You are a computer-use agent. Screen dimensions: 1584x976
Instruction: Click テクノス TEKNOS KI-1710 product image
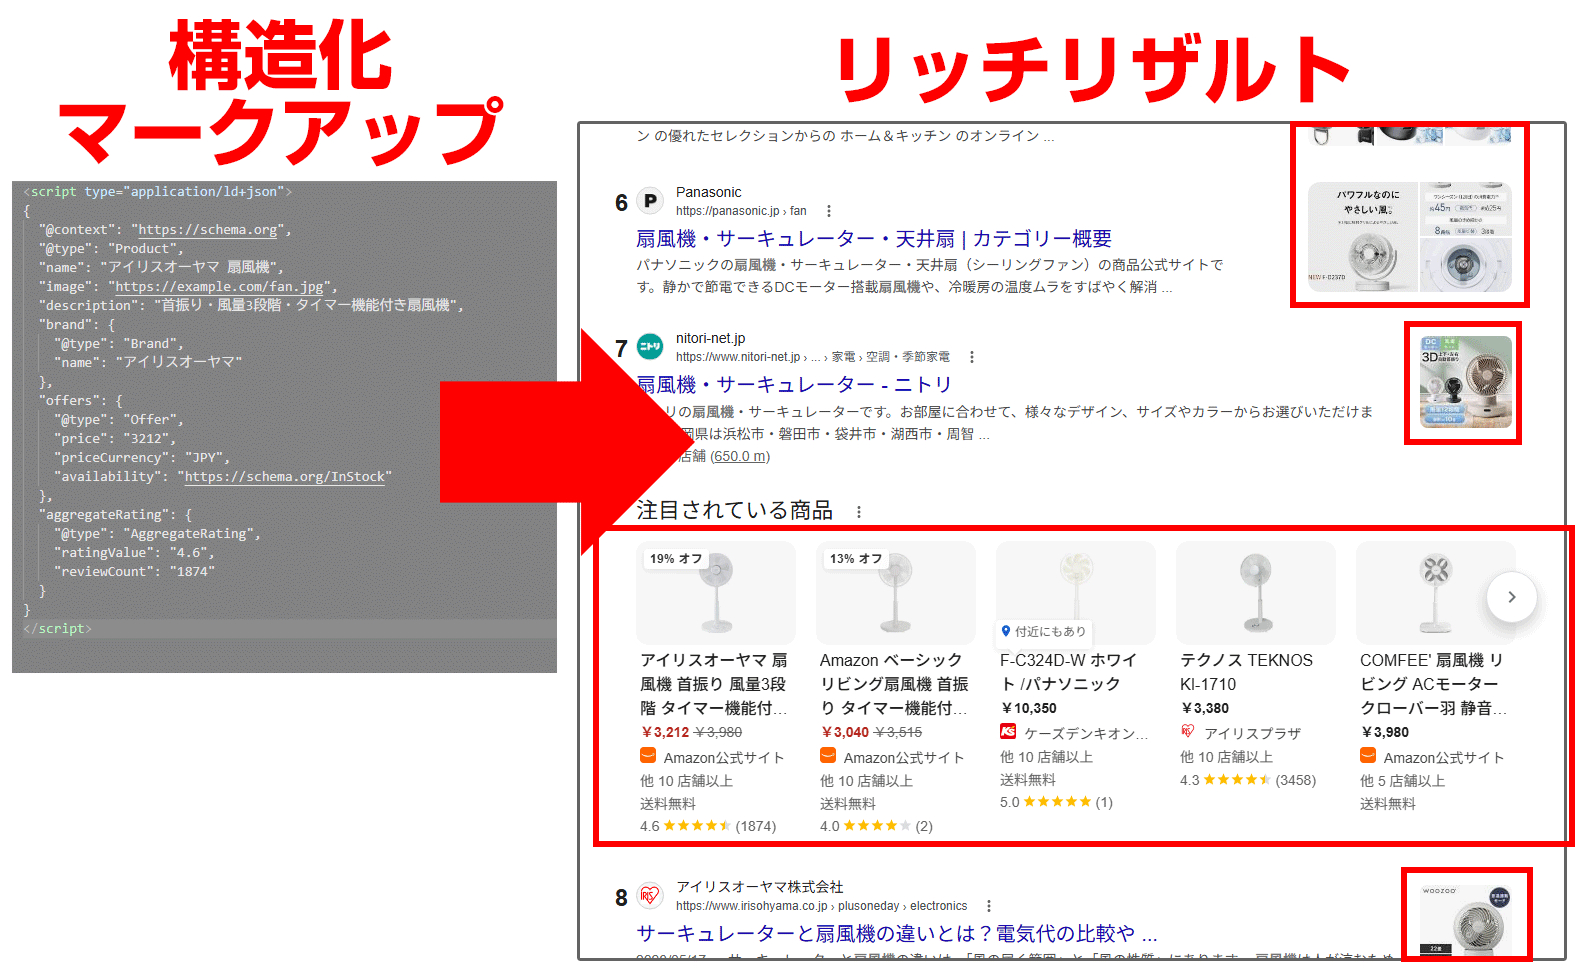pyautogui.click(x=1256, y=593)
